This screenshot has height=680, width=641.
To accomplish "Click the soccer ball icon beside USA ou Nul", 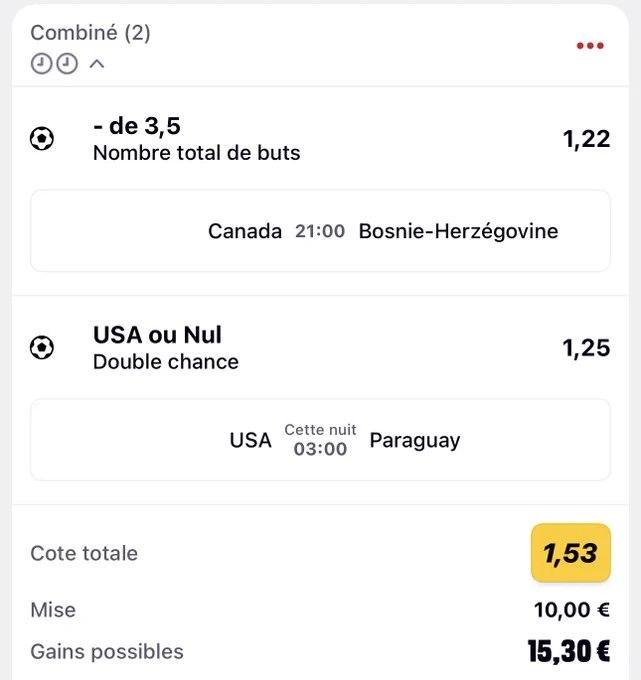I will coord(42,348).
